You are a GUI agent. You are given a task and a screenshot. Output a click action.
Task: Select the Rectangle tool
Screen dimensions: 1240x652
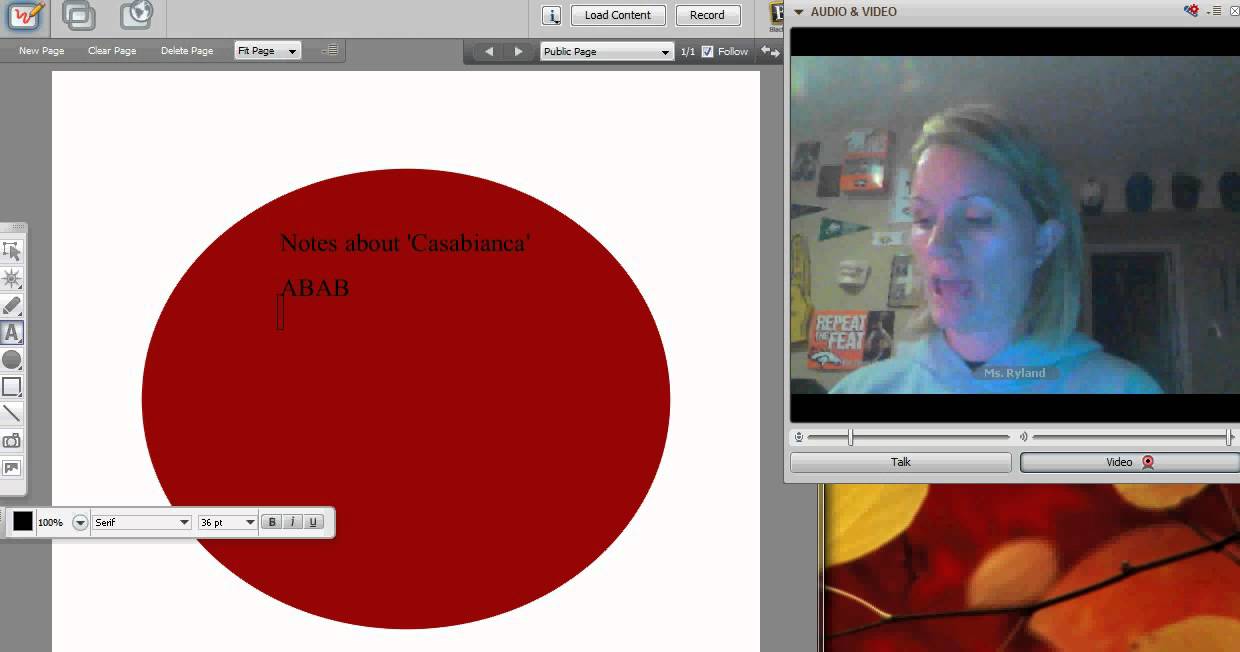coord(12,387)
